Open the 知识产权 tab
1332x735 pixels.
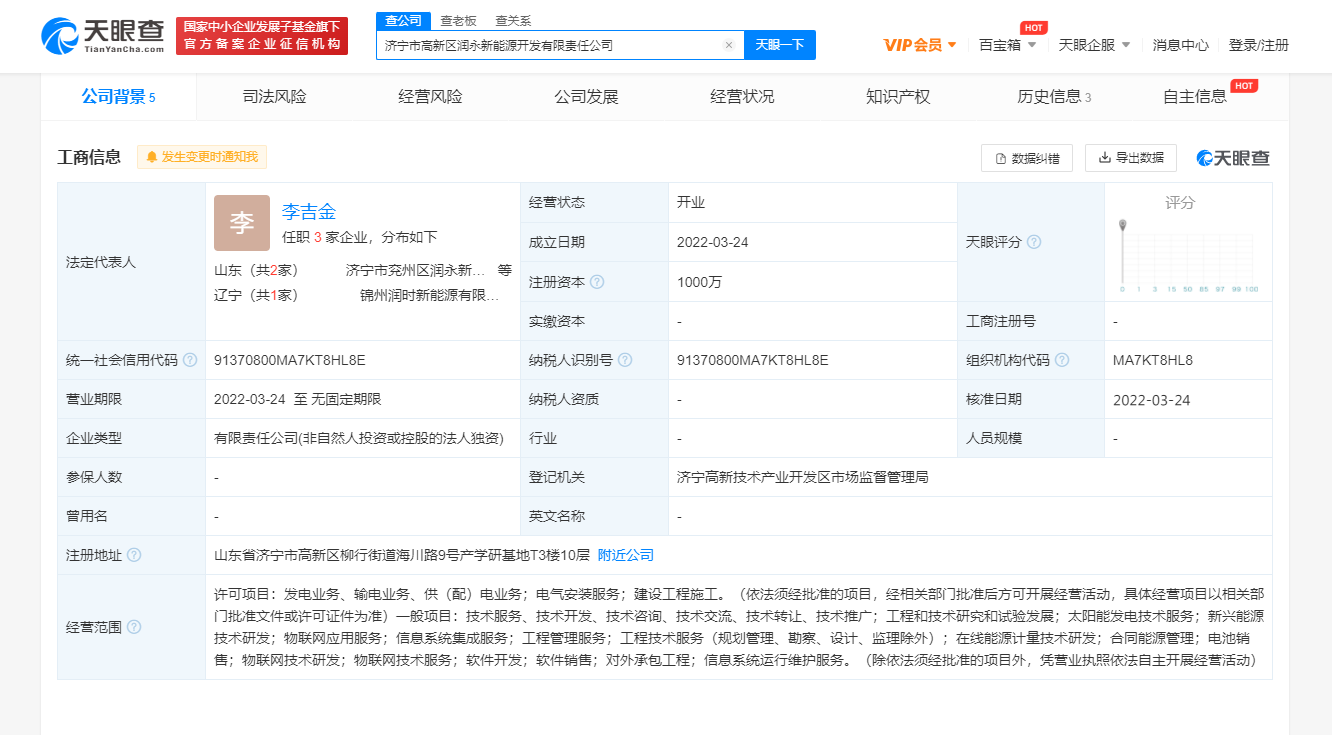tap(898, 97)
